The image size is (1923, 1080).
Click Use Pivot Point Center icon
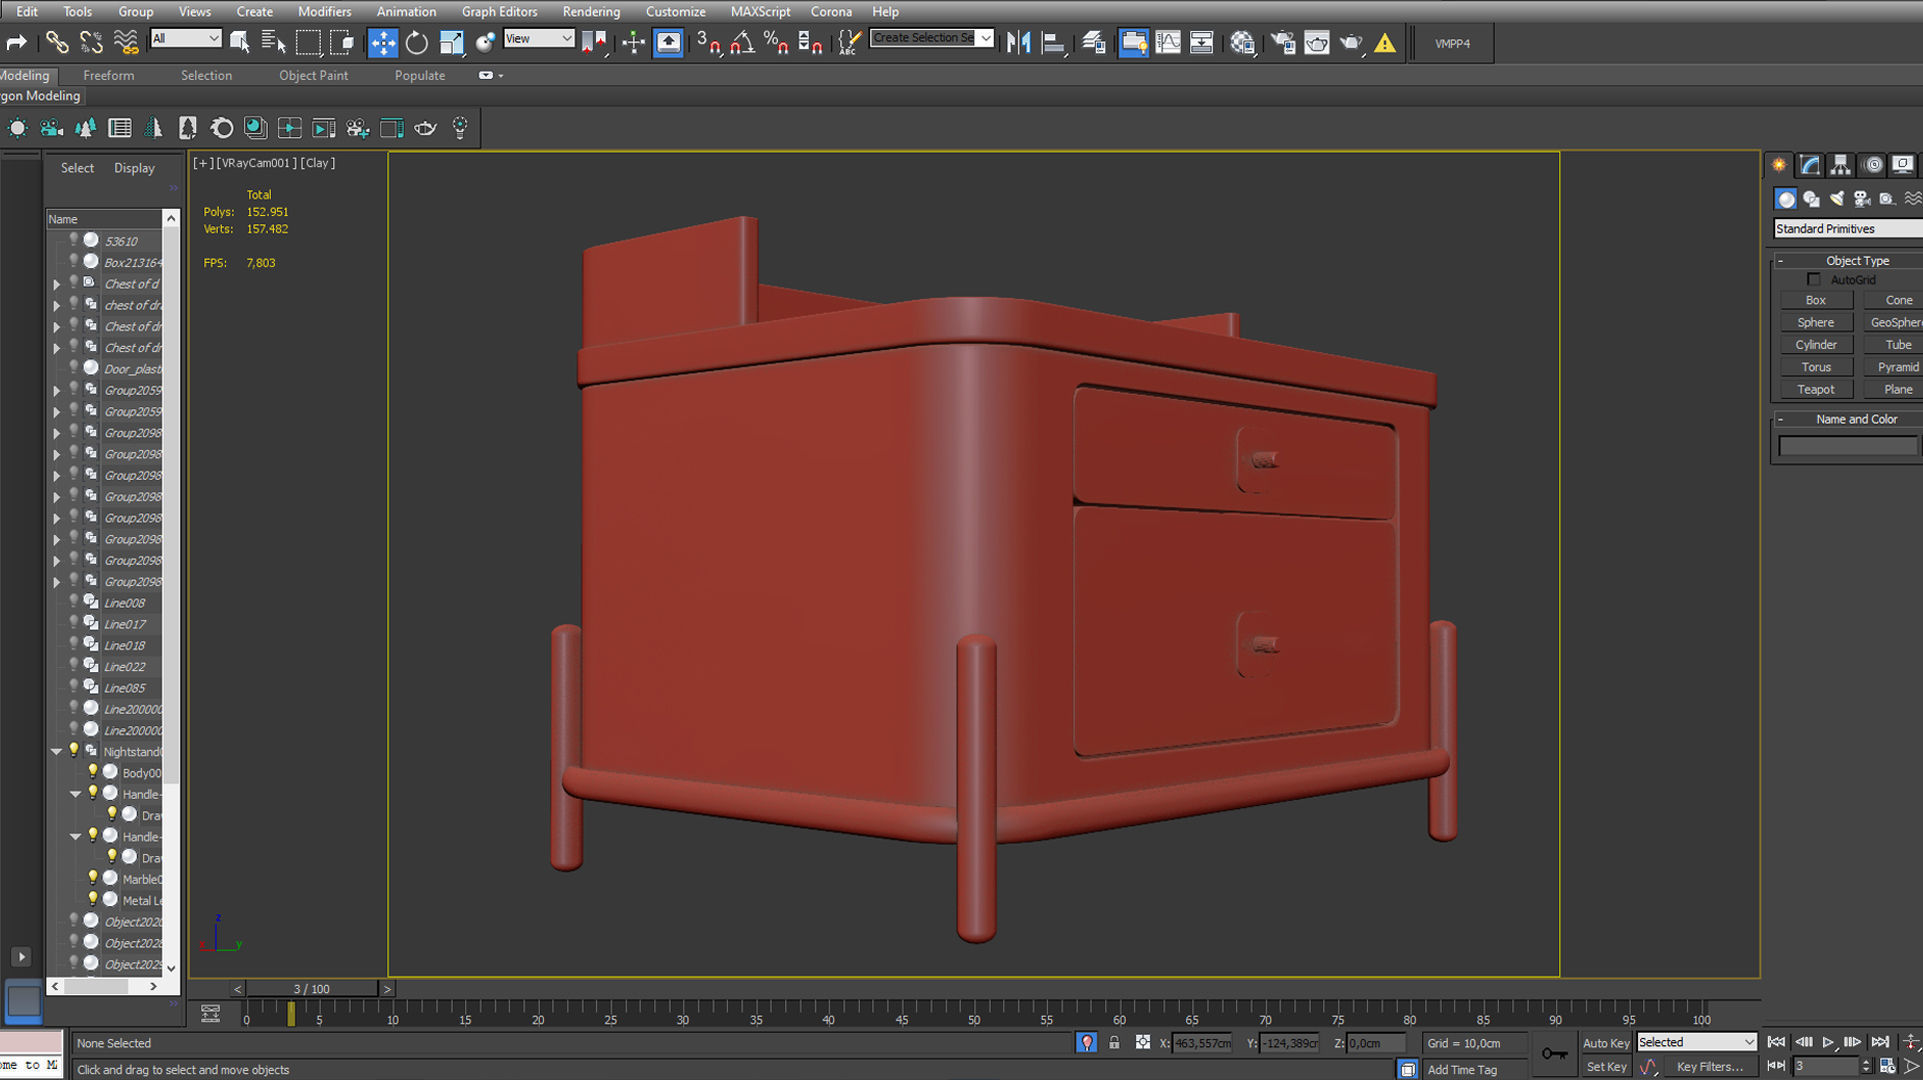[x=596, y=43]
